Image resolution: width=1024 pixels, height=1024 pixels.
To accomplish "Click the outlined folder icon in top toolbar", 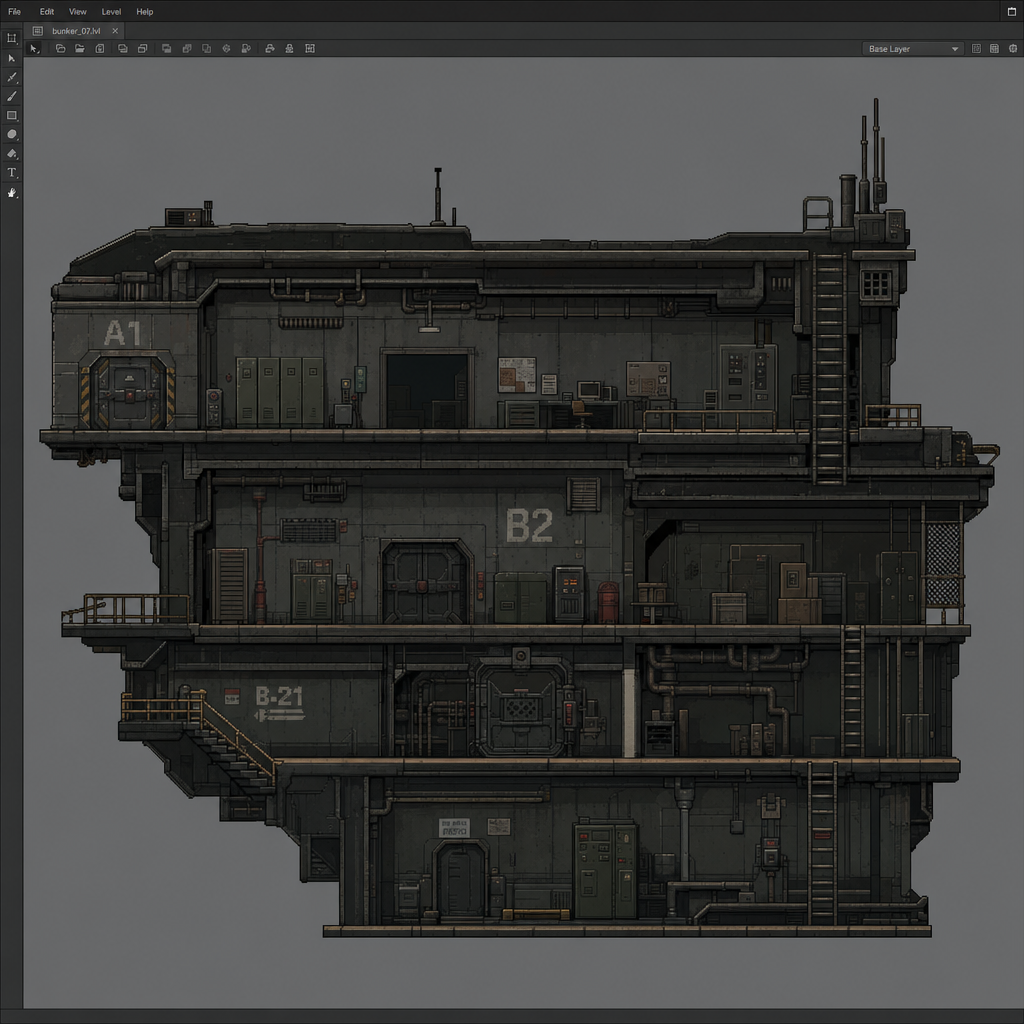I will (60, 48).
